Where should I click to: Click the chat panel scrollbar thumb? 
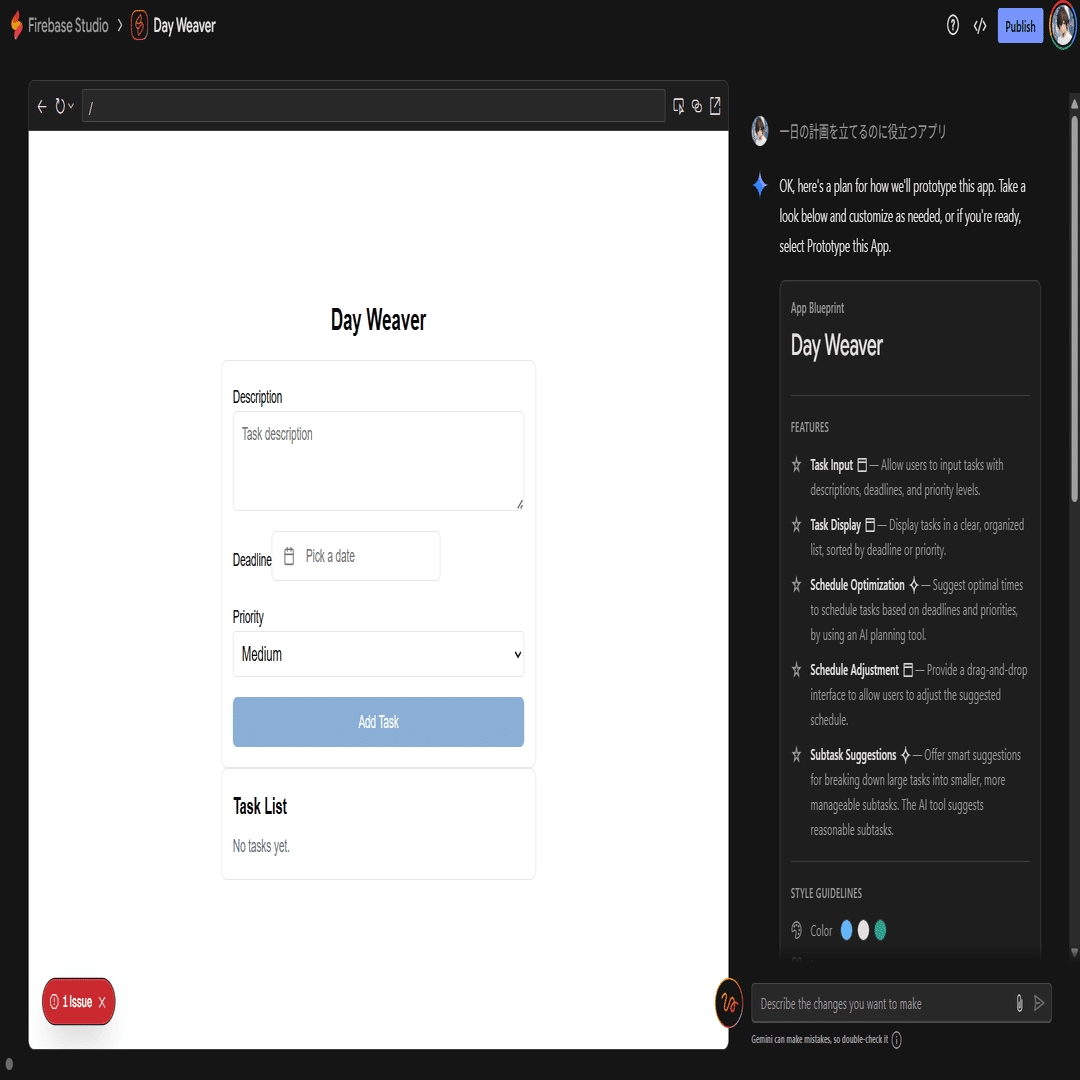click(1074, 308)
